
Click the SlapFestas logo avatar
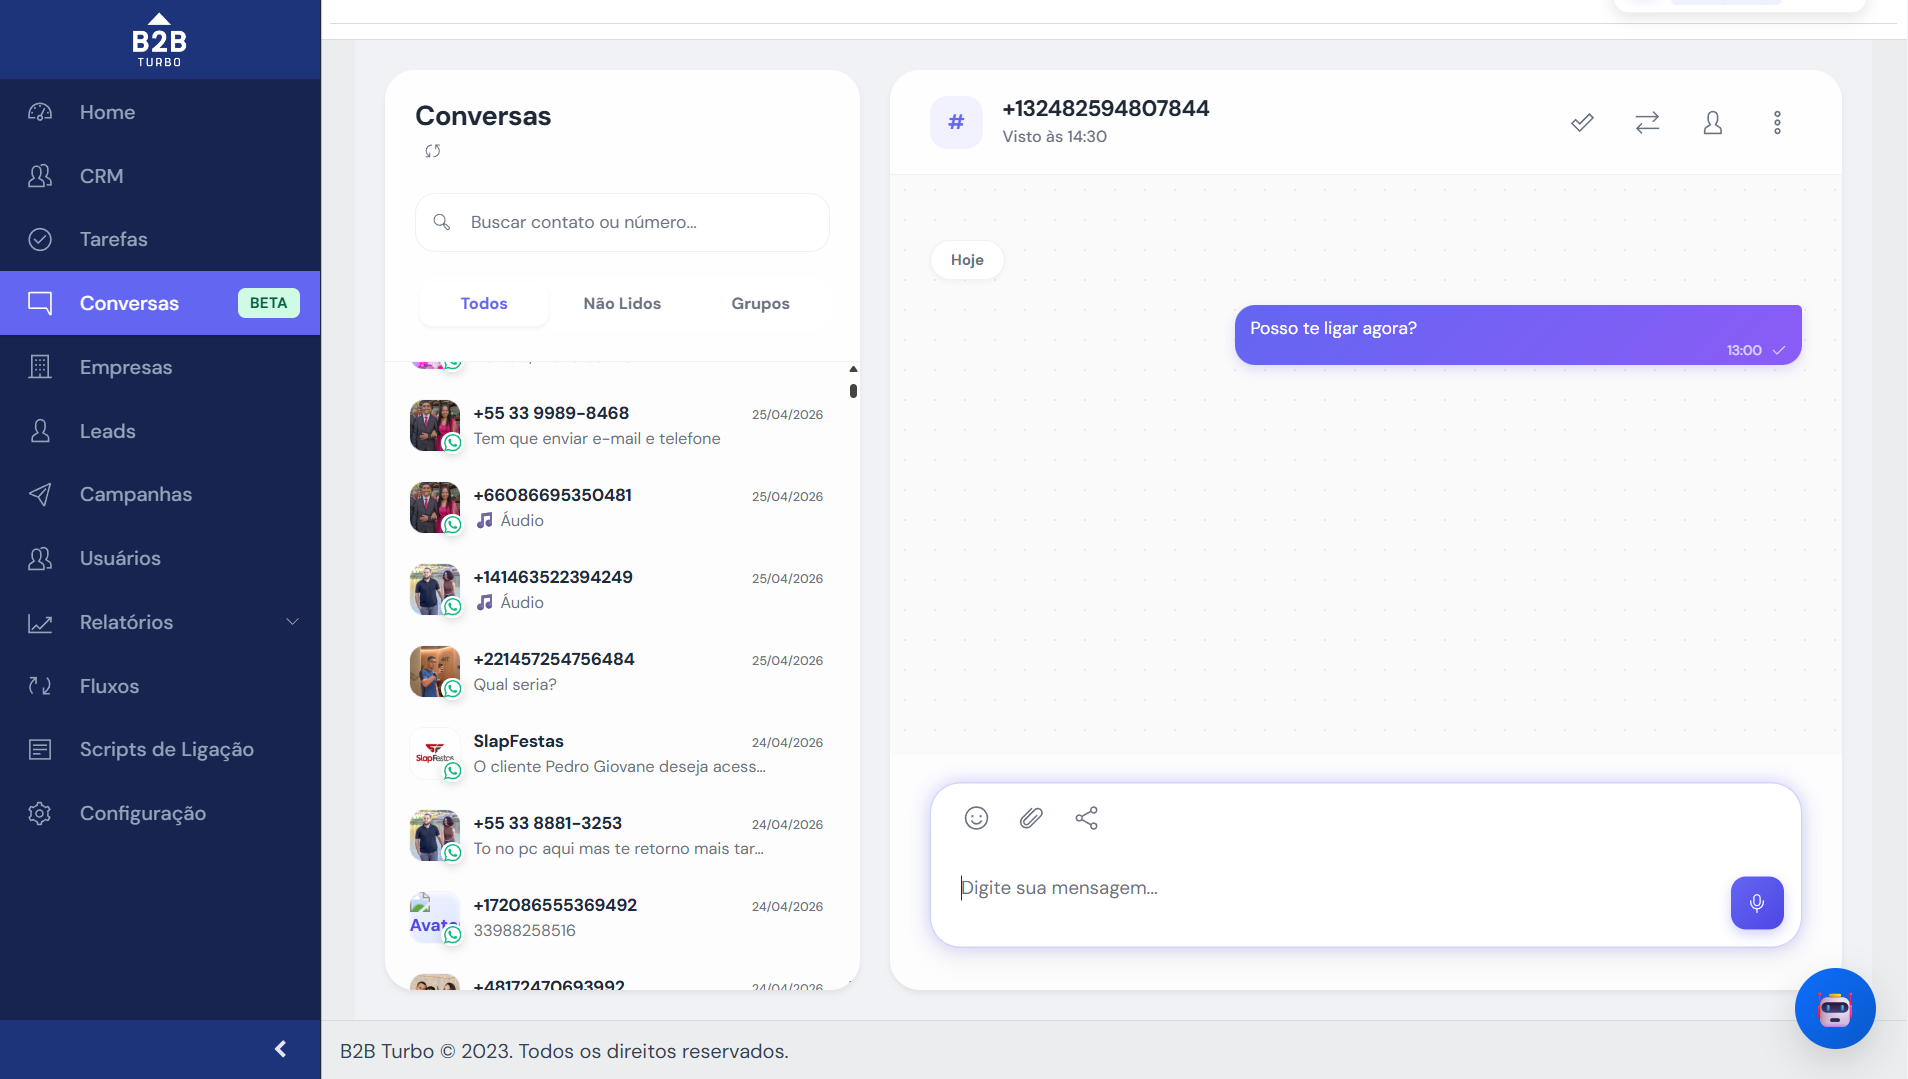(x=435, y=754)
